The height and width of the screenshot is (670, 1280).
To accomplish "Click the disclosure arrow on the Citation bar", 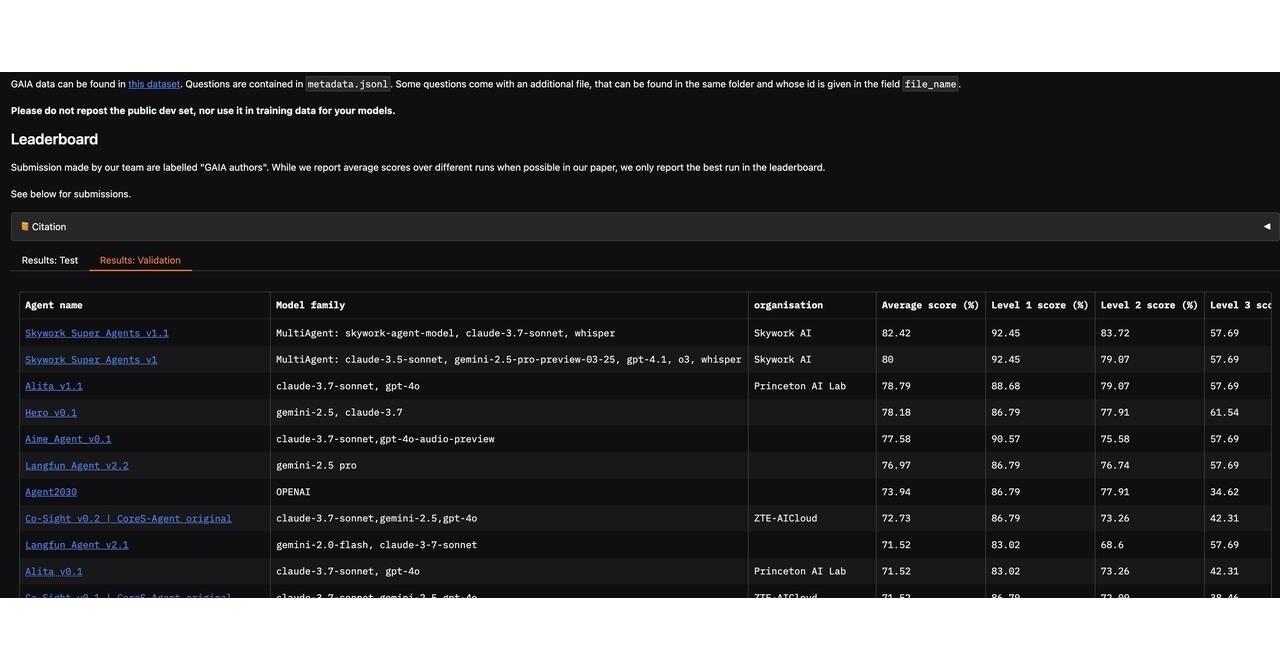I will tap(1266, 226).
